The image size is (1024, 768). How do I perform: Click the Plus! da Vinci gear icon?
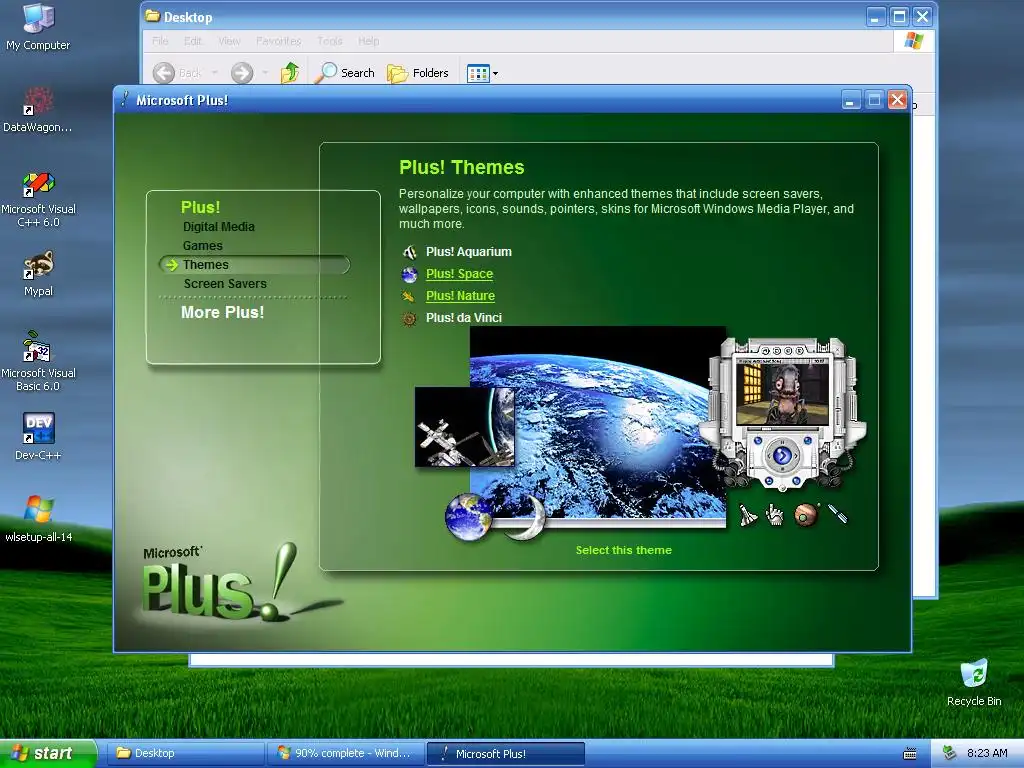409,319
